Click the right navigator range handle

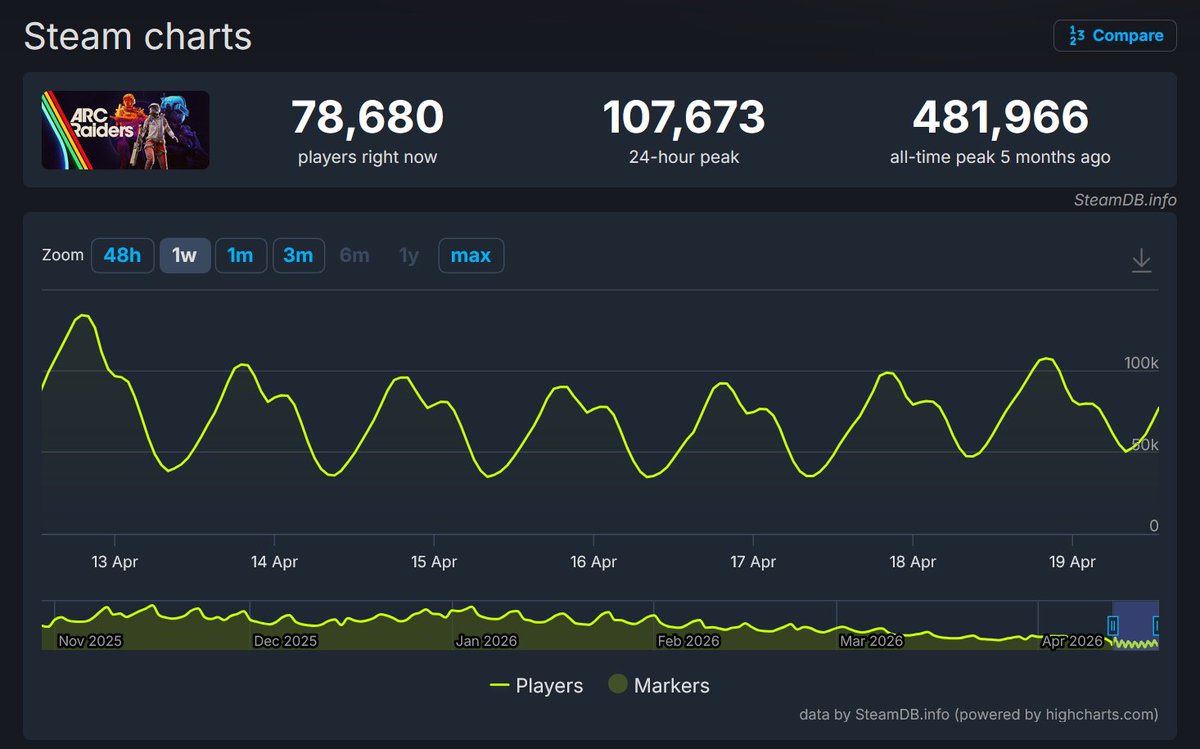[x=1156, y=626]
